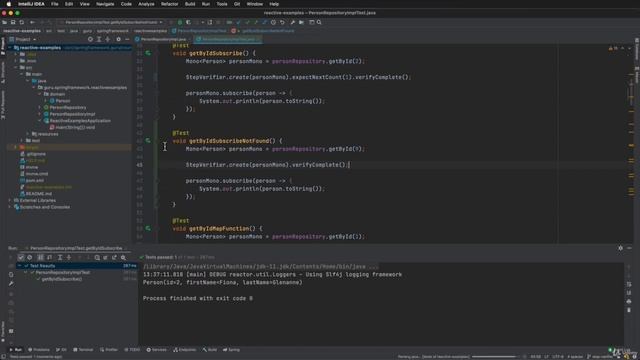Viewport: 640px width, 360px height.
Task: Click export test results icon
Action: (x=114, y=258)
